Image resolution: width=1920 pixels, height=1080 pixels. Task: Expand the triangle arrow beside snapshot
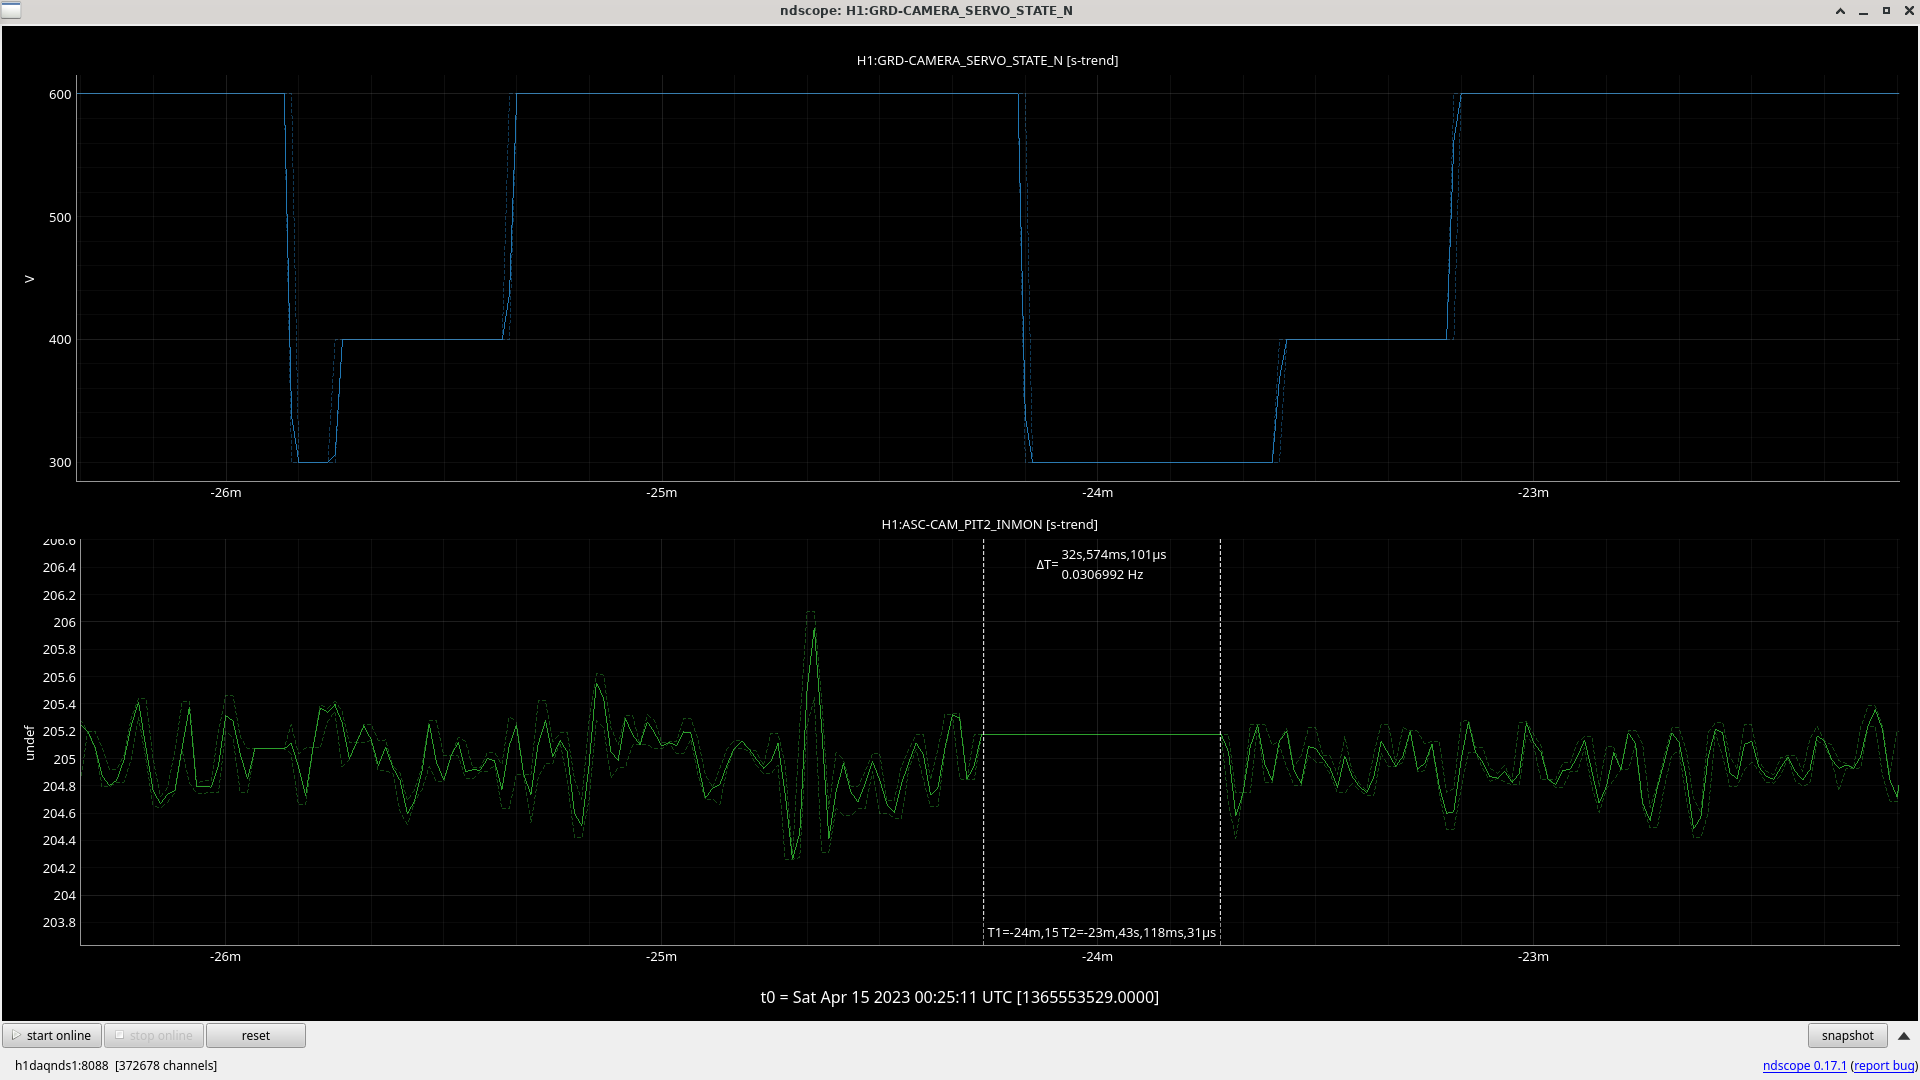pyautogui.click(x=1904, y=1036)
